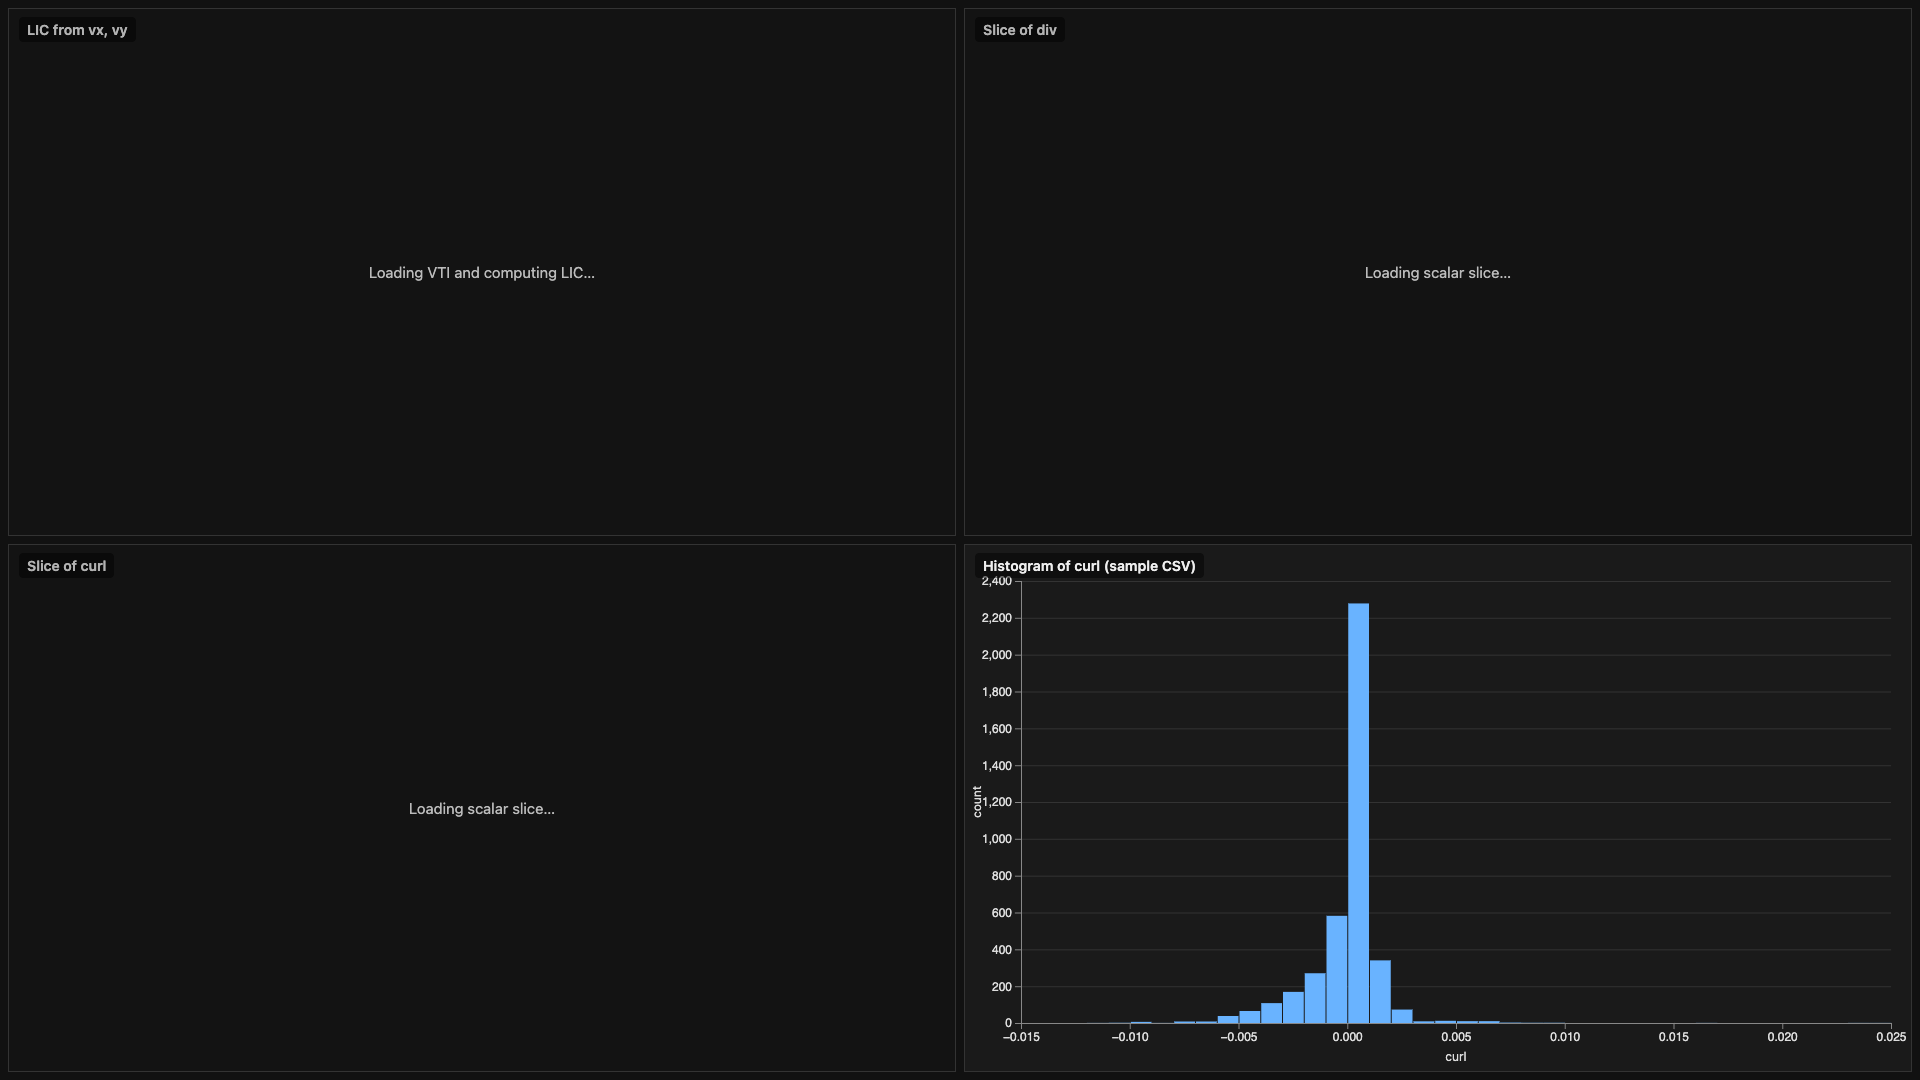
Task: Click the 0.010 x-axis tick label
Action: [1565, 1037]
